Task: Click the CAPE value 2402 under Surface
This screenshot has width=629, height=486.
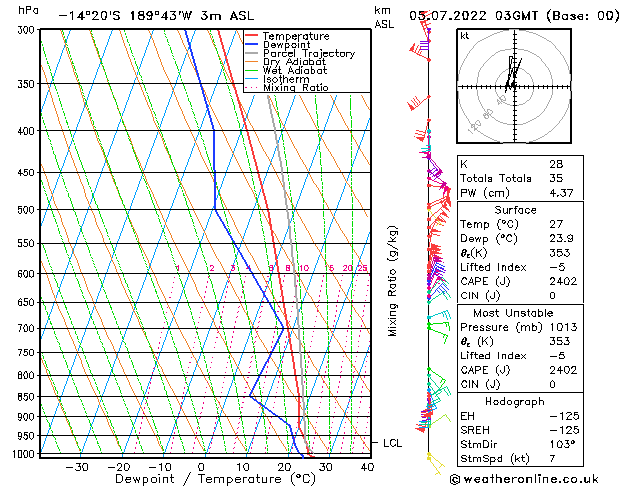Action: (x=563, y=281)
